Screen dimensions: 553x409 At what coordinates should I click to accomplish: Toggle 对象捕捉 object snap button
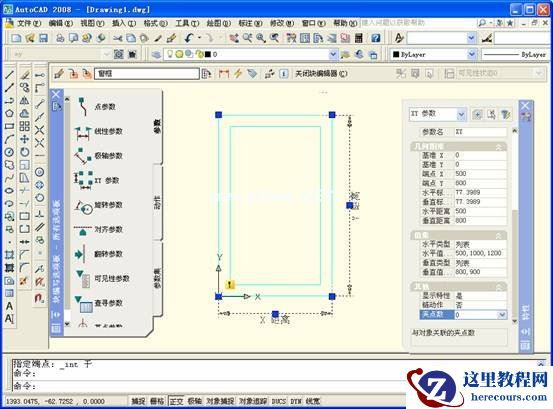click(220, 401)
